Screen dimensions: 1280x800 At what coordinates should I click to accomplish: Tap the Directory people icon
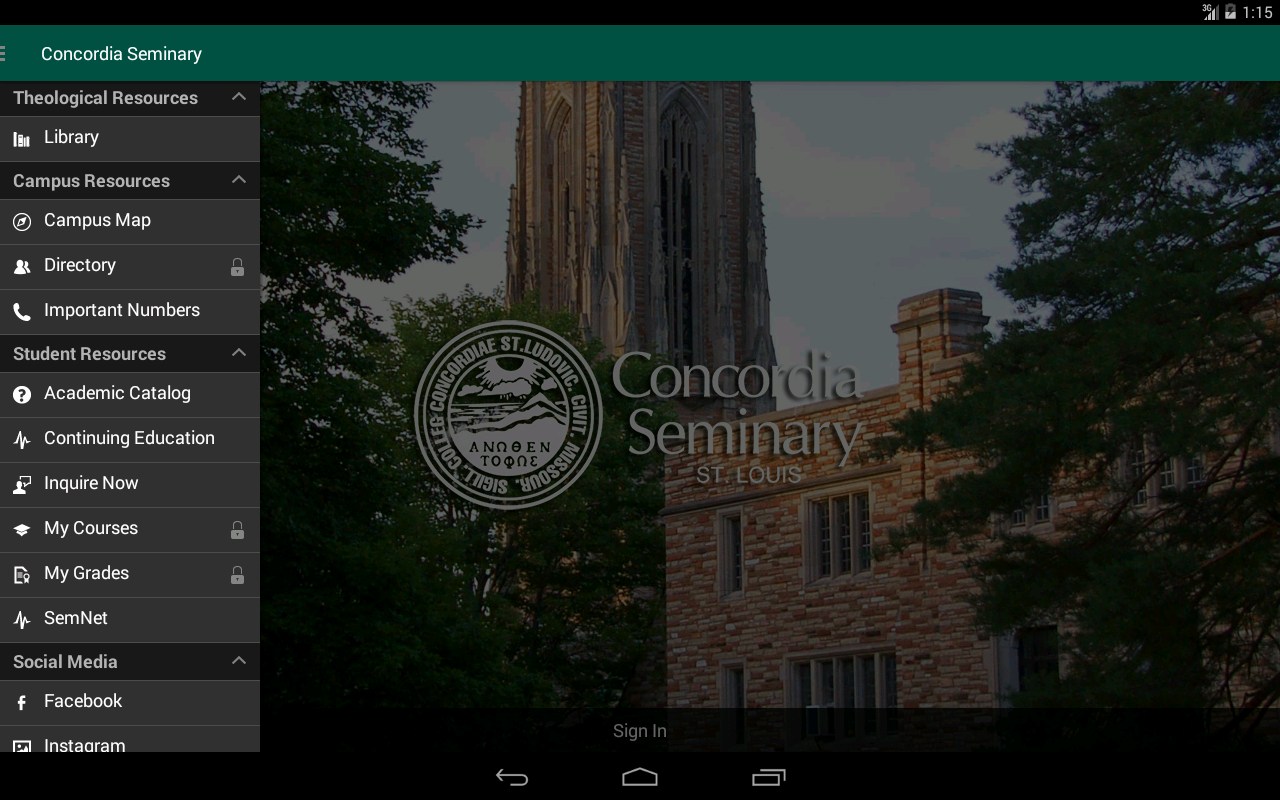point(22,267)
